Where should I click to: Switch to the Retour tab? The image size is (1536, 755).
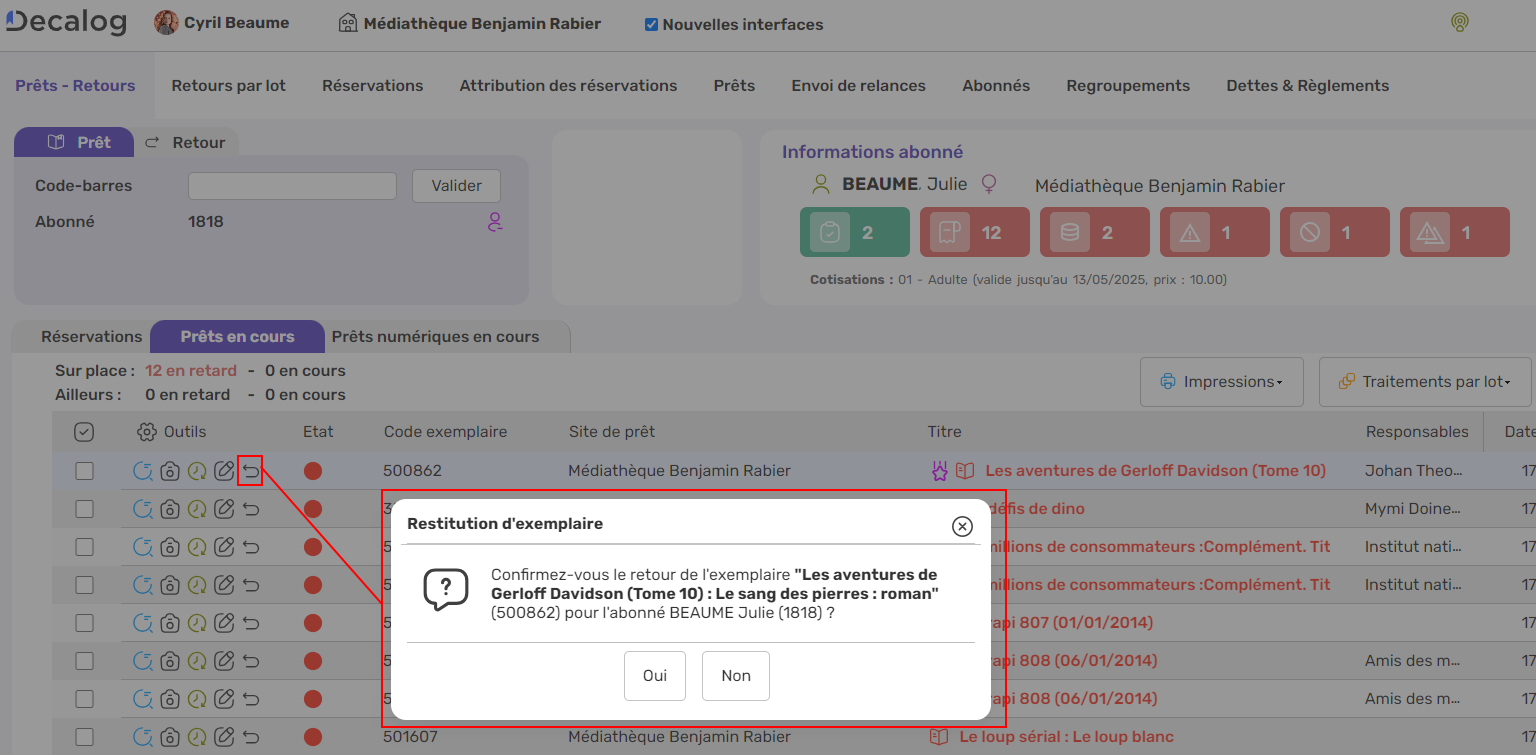point(188,142)
